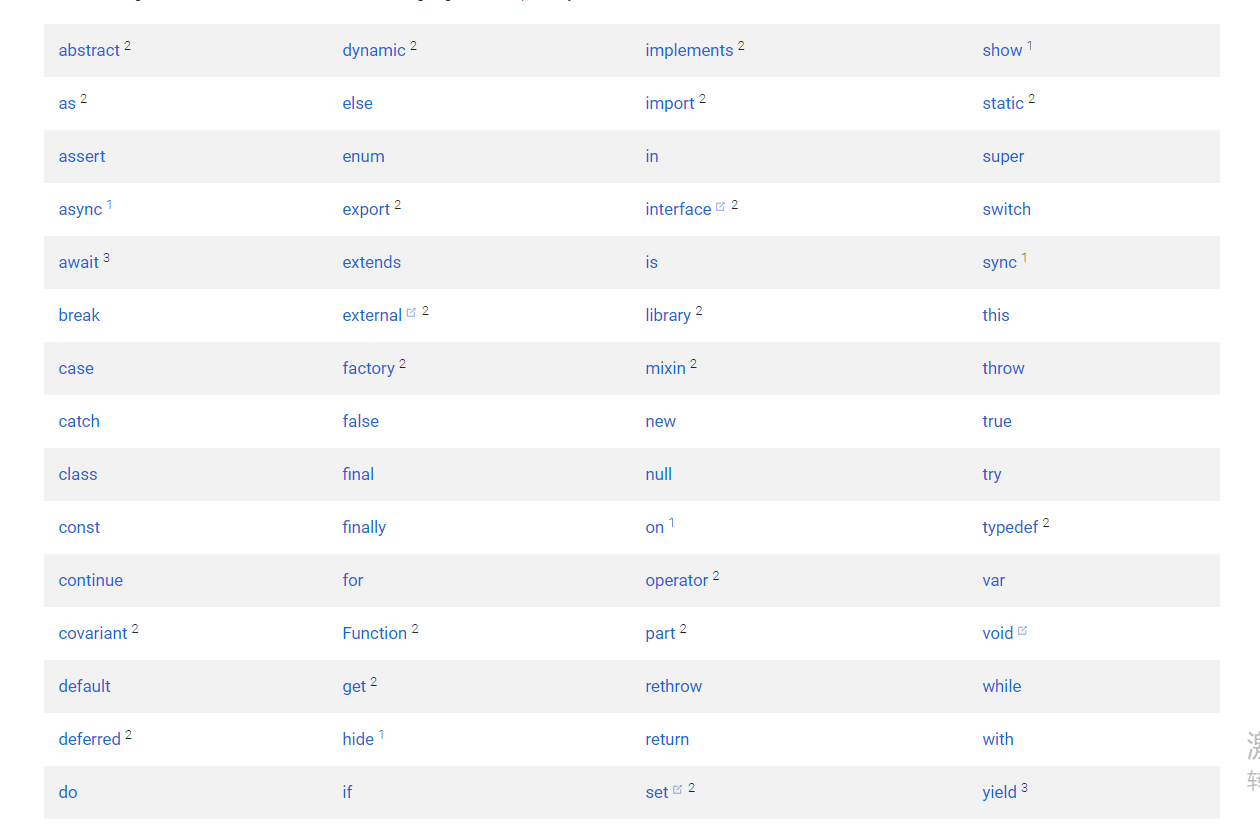Open the deferred keyword link
This screenshot has height=829, width=1260.
[x=89, y=739]
